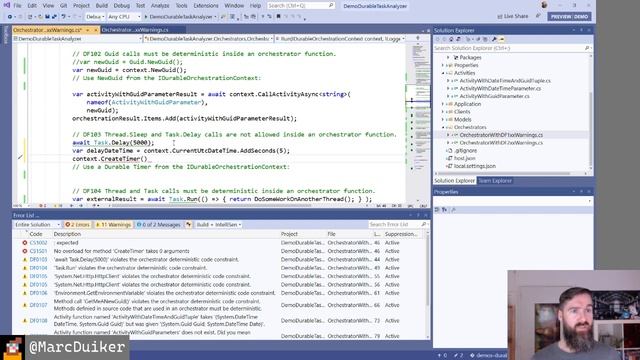This screenshot has height=360, width=640.
Task: Click the Solution Explorer properties wrench icon
Action: (494, 39)
